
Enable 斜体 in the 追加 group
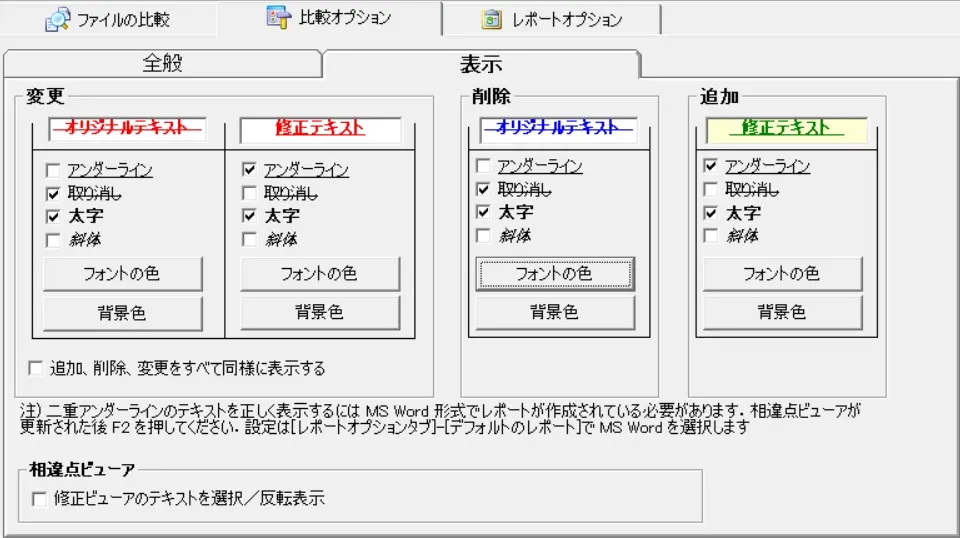tap(710, 236)
